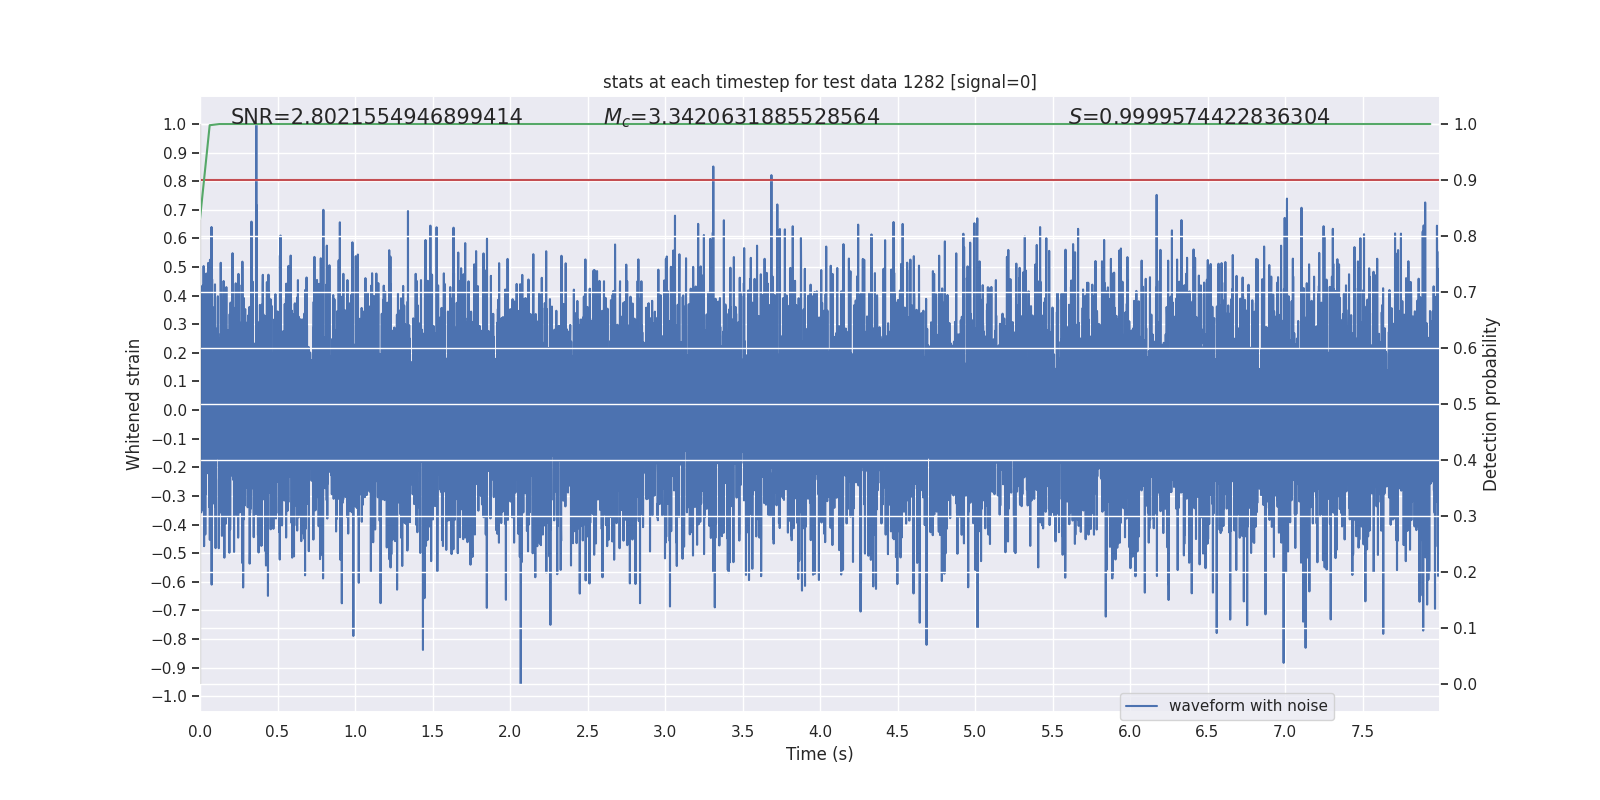Click the Time (s) x-axis label

[x=819, y=754]
